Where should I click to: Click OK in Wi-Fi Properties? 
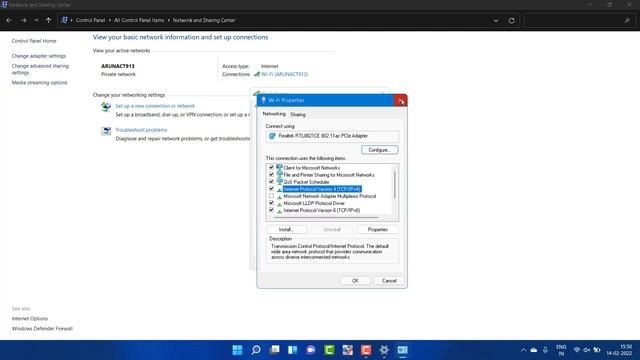[x=355, y=281]
